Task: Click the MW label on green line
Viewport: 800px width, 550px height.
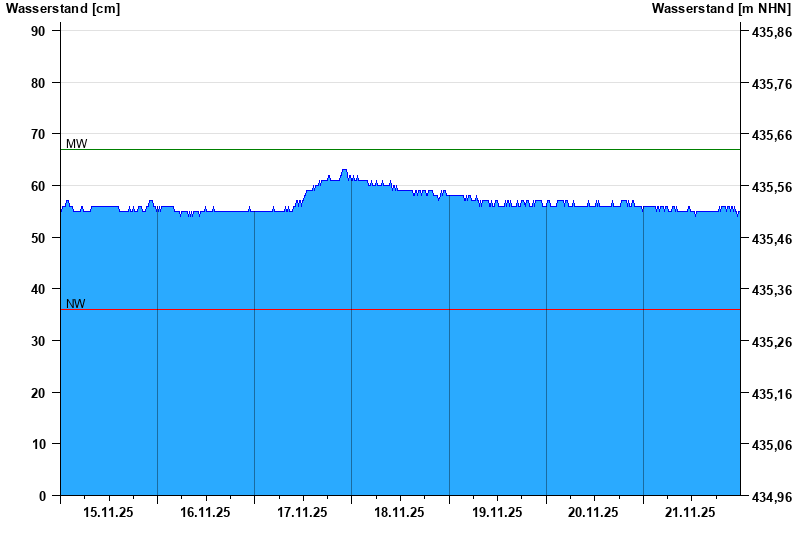Action: pyautogui.click(x=77, y=144)
